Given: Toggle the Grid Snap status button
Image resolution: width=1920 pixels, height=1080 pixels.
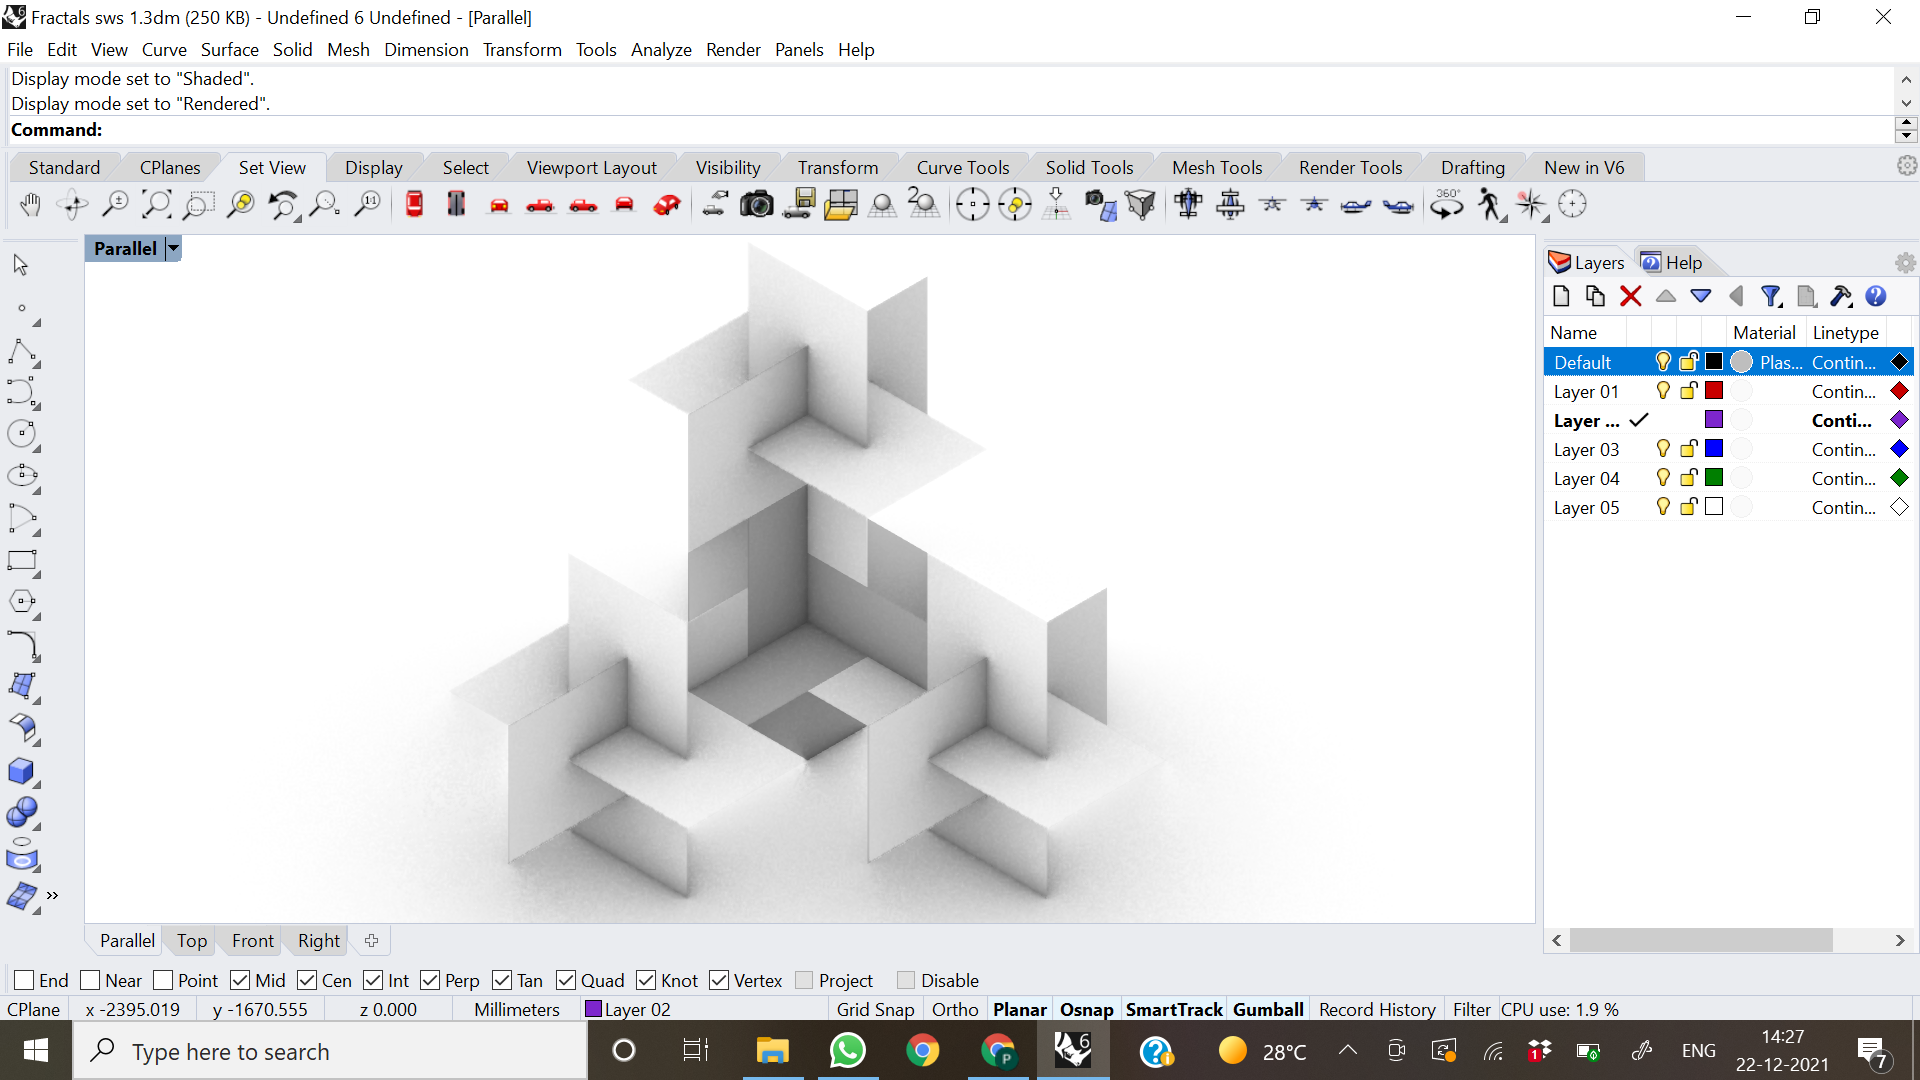Looking at the screenshot, I should (x=875, y=1009).
